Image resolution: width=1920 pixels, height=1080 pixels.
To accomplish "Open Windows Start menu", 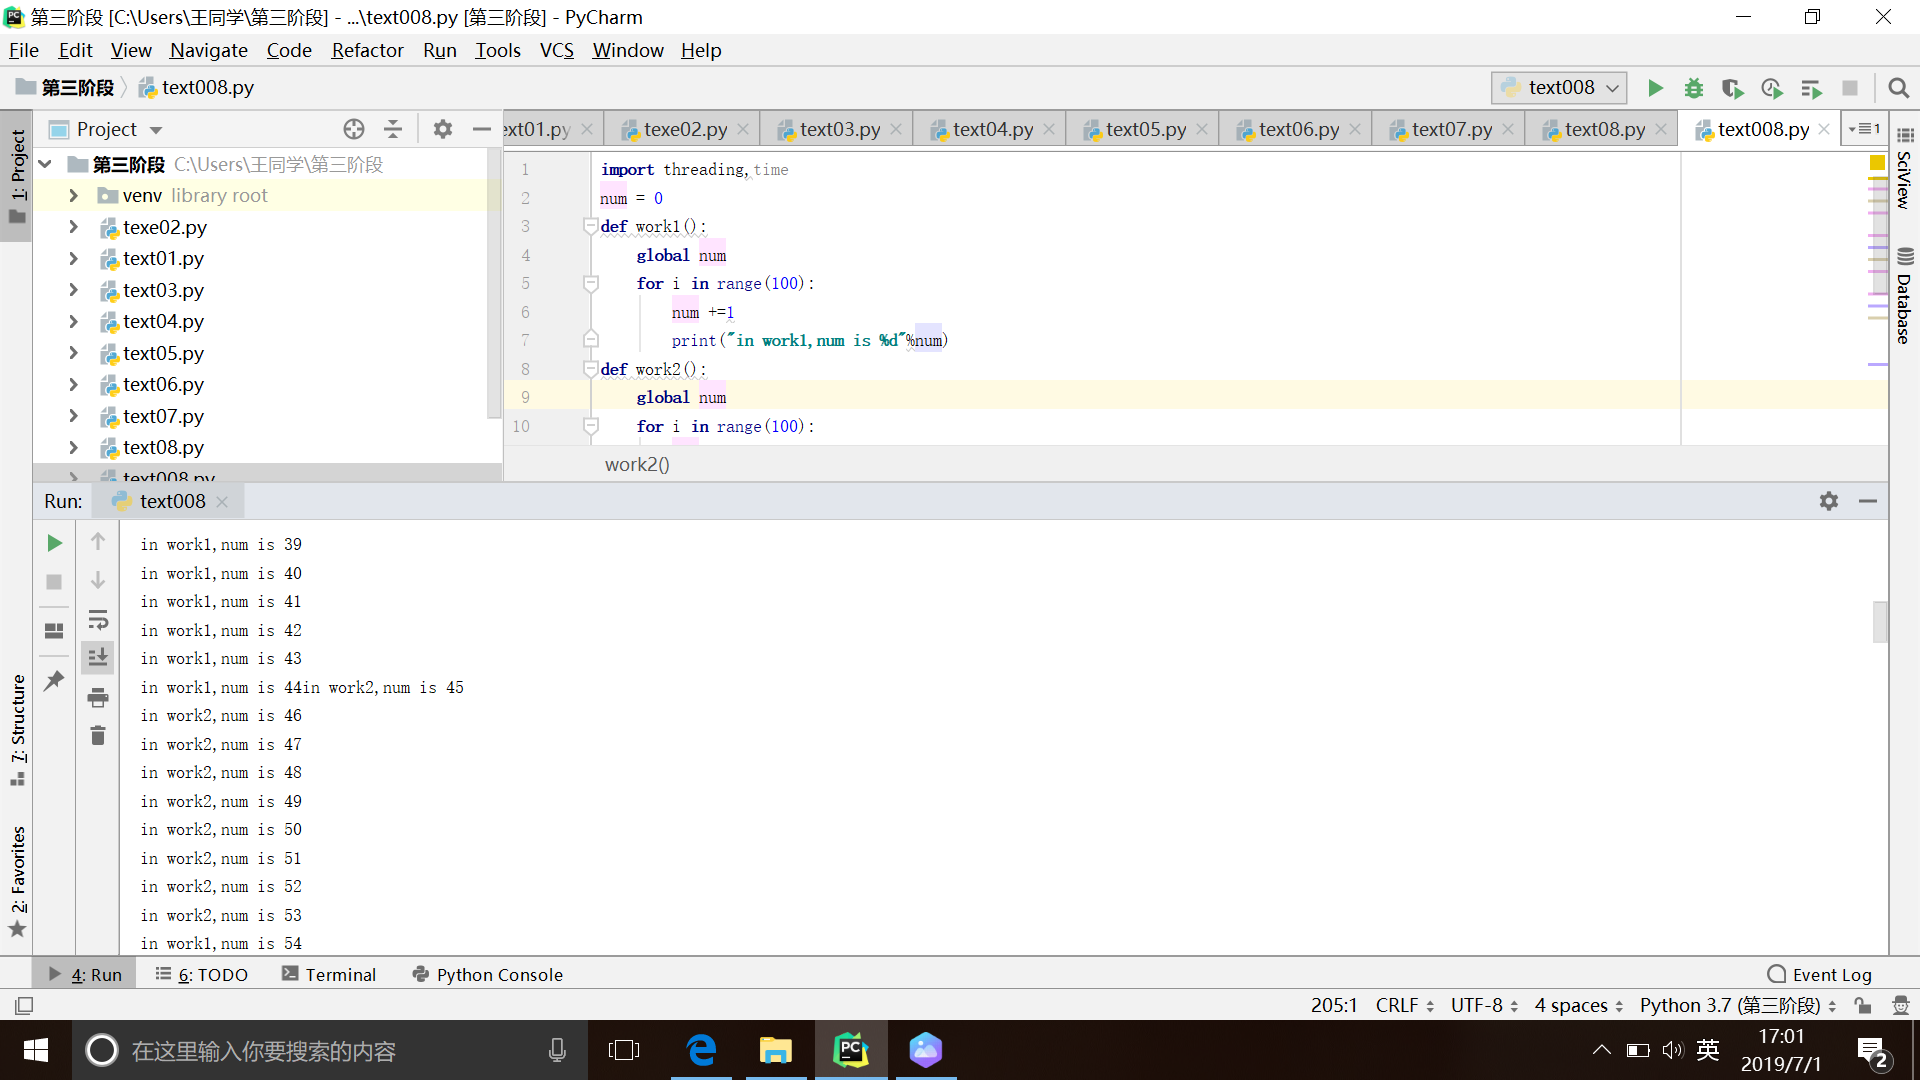I will point(36,1050).
